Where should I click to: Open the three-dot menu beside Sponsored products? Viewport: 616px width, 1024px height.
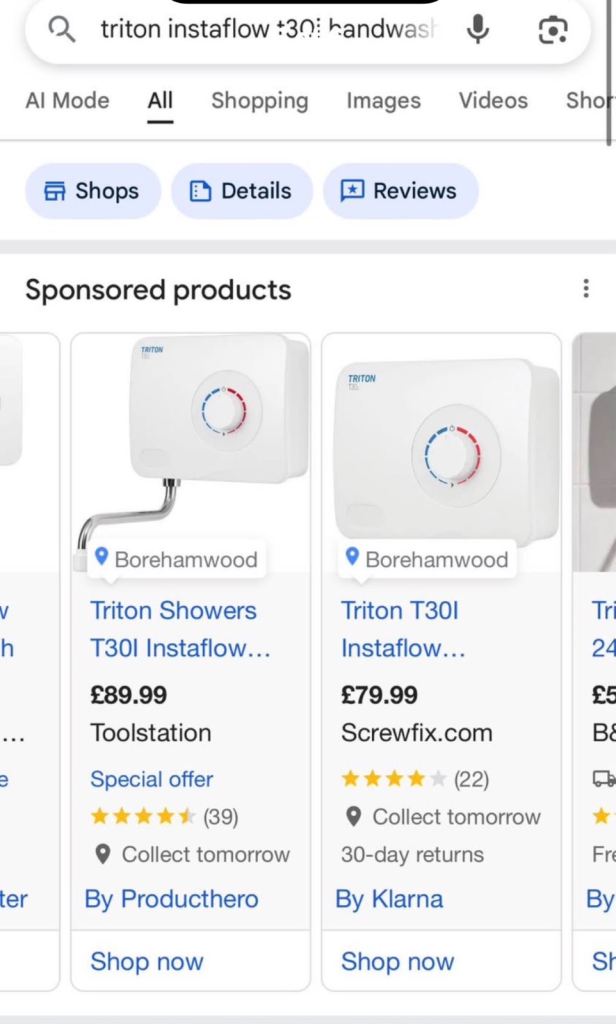tap(586, 288)
